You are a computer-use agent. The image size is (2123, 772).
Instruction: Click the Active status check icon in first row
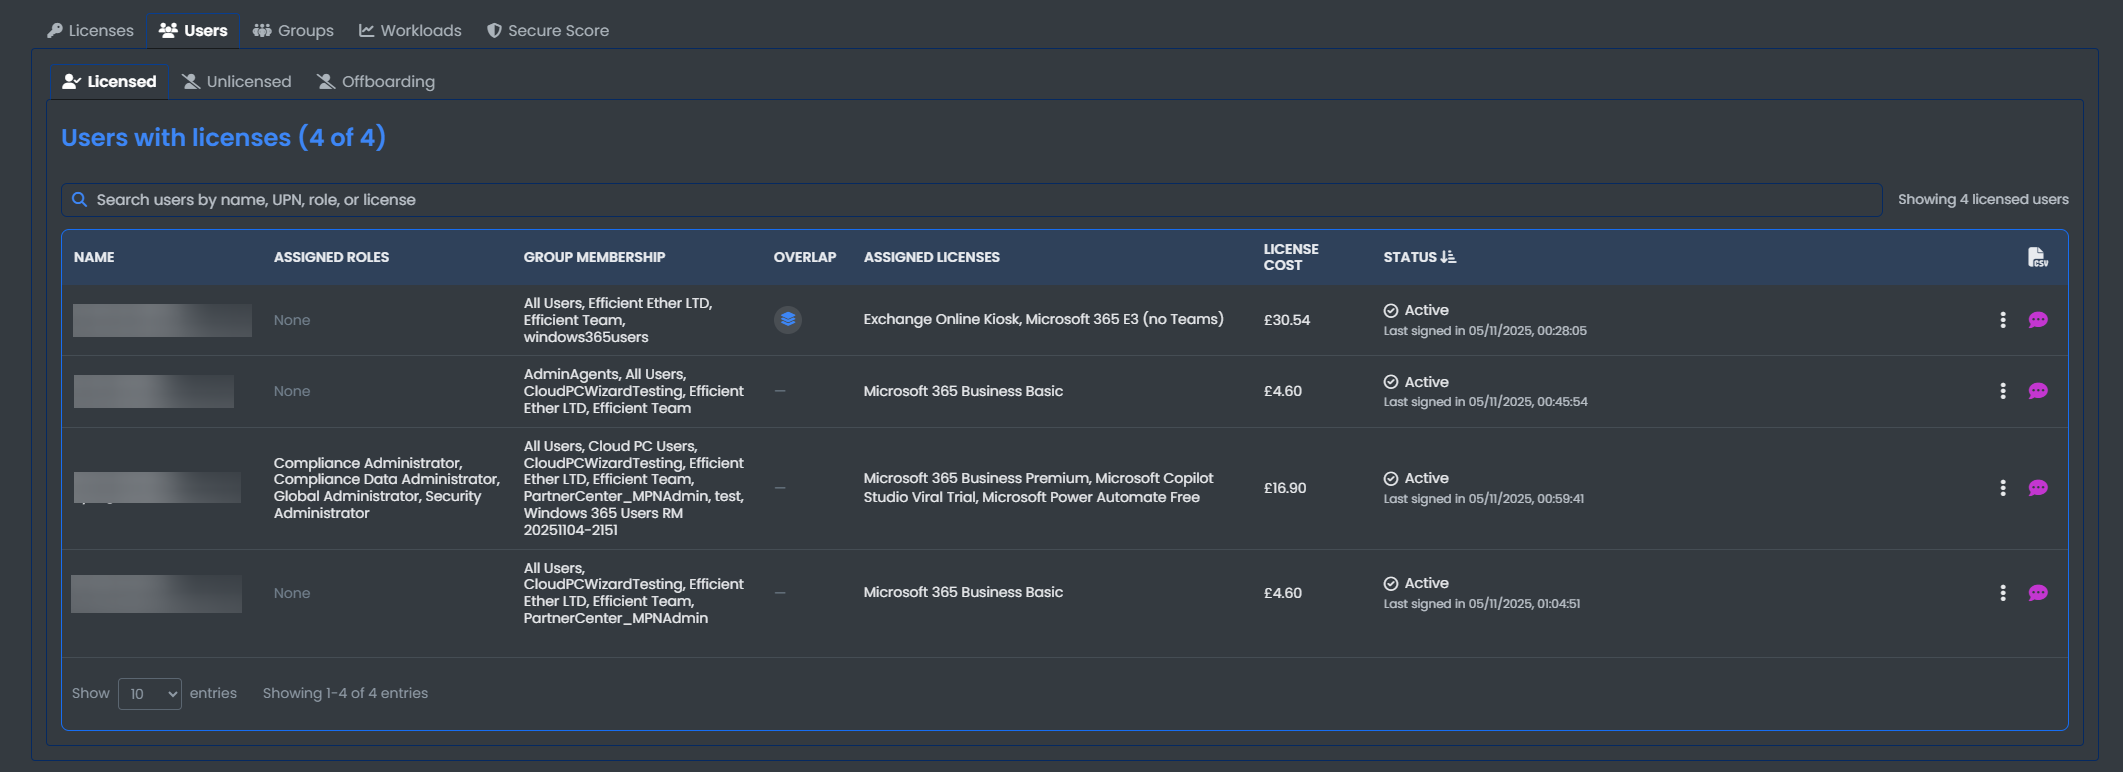(1391, 311)
